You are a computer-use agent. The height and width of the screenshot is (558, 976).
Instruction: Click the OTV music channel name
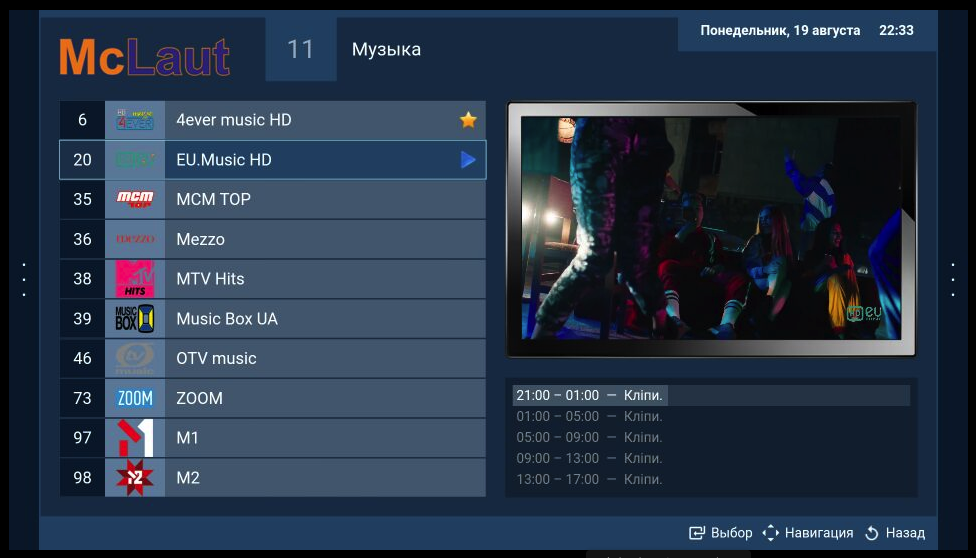point(216,358)
